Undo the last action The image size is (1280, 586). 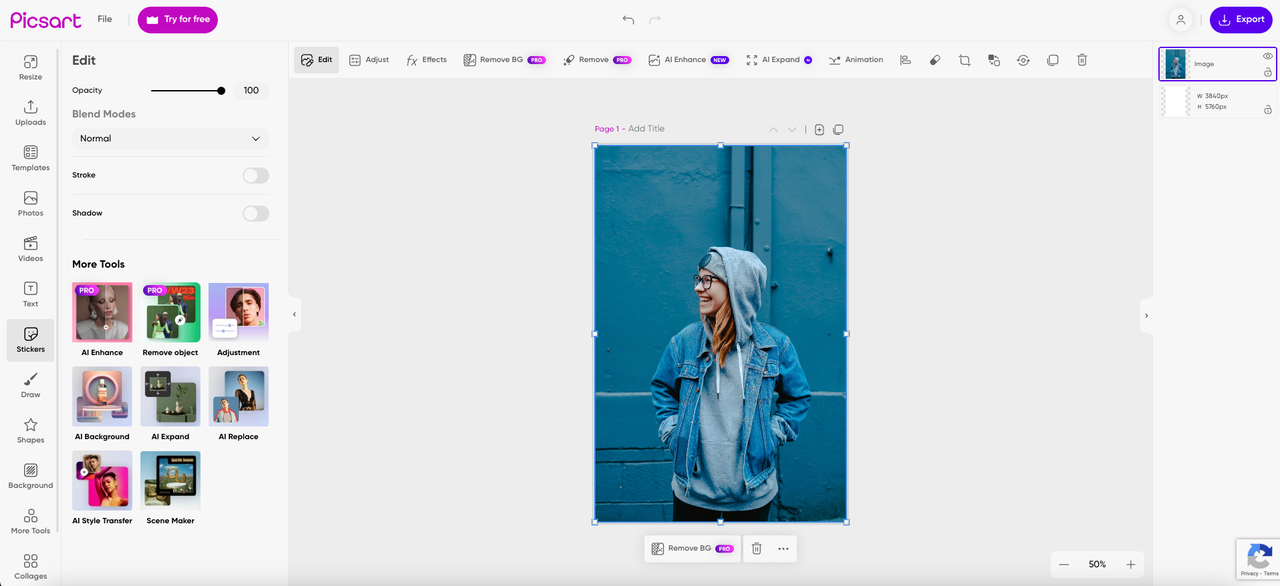628,19
